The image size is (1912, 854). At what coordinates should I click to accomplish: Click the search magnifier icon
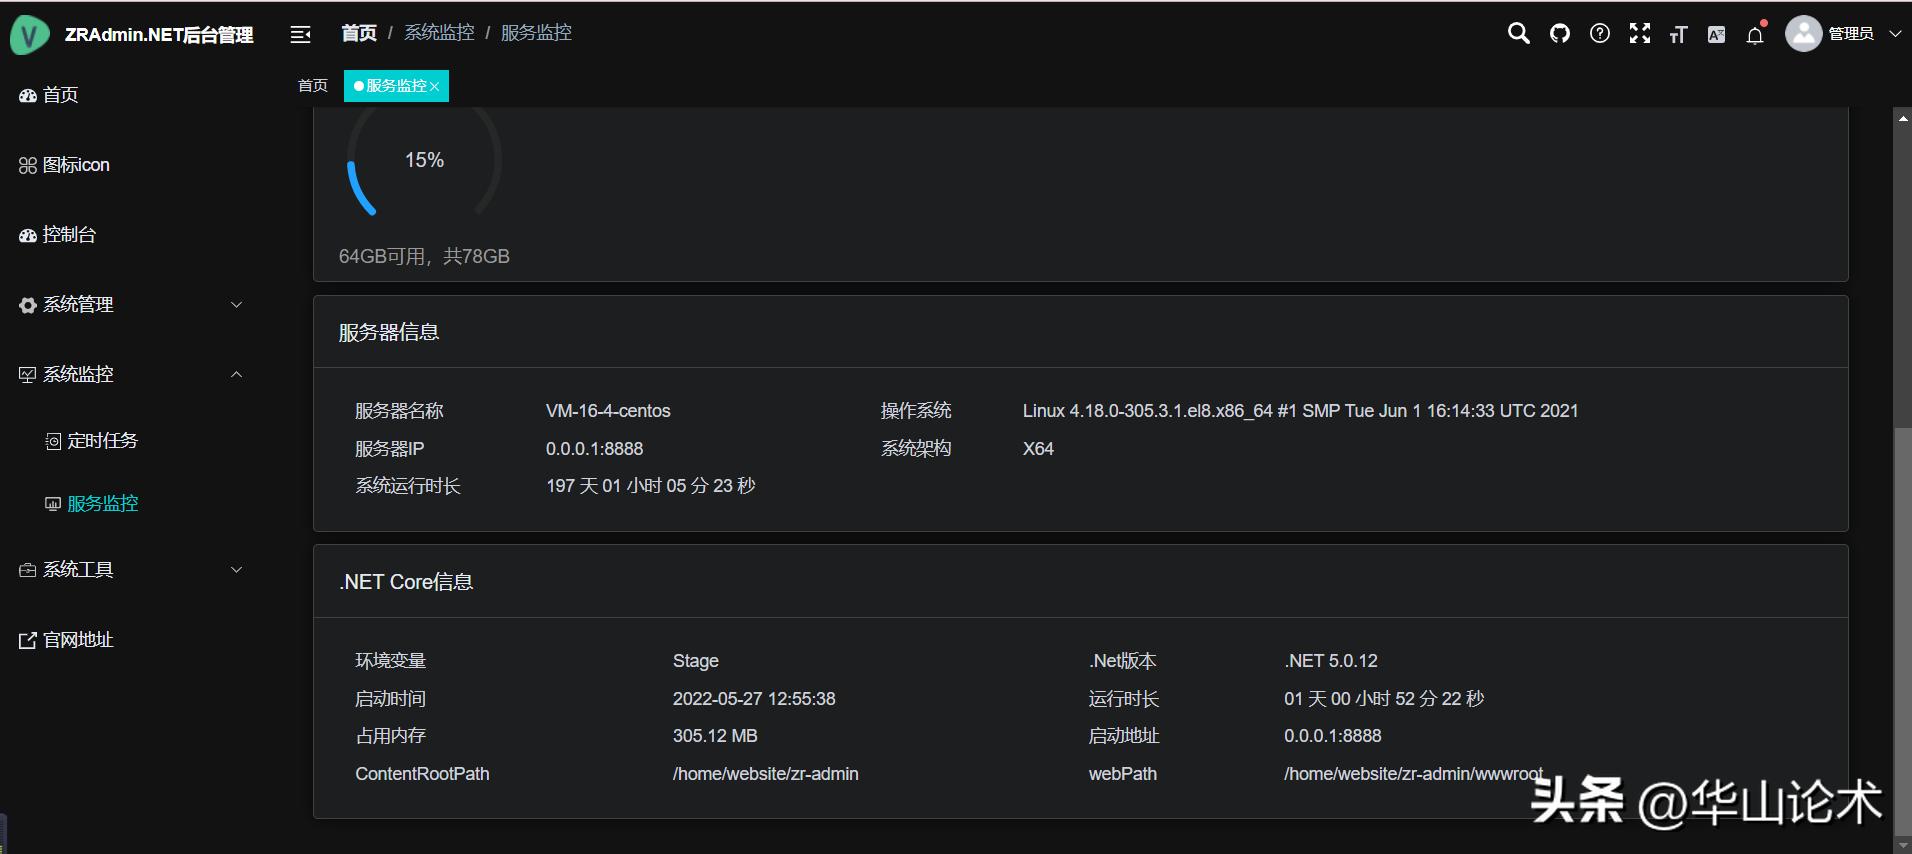pyautogui.click(x=1518, y=34)
